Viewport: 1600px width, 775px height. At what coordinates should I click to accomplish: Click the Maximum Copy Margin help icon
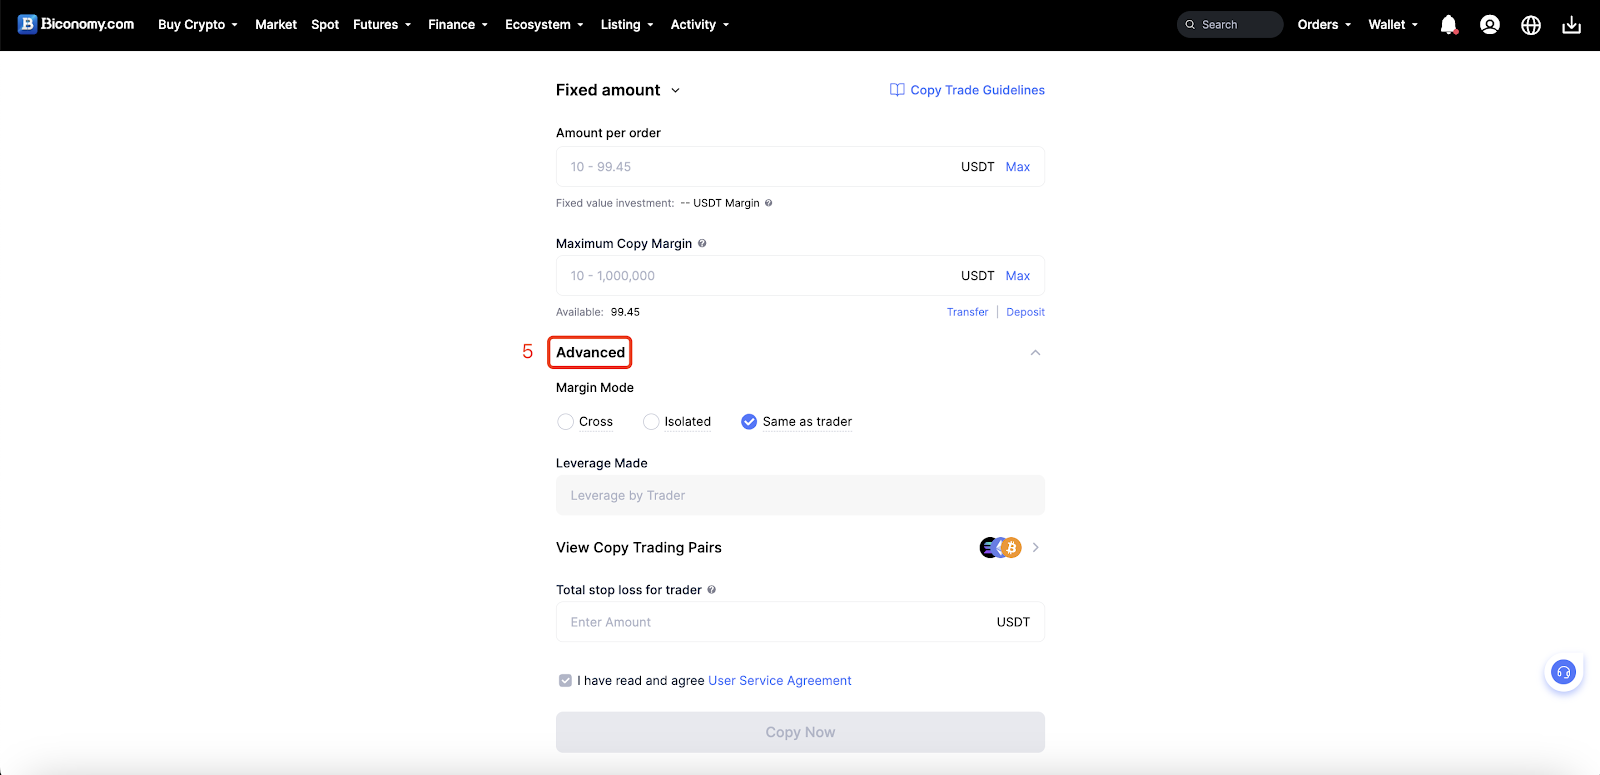click(x=702, y=243)
